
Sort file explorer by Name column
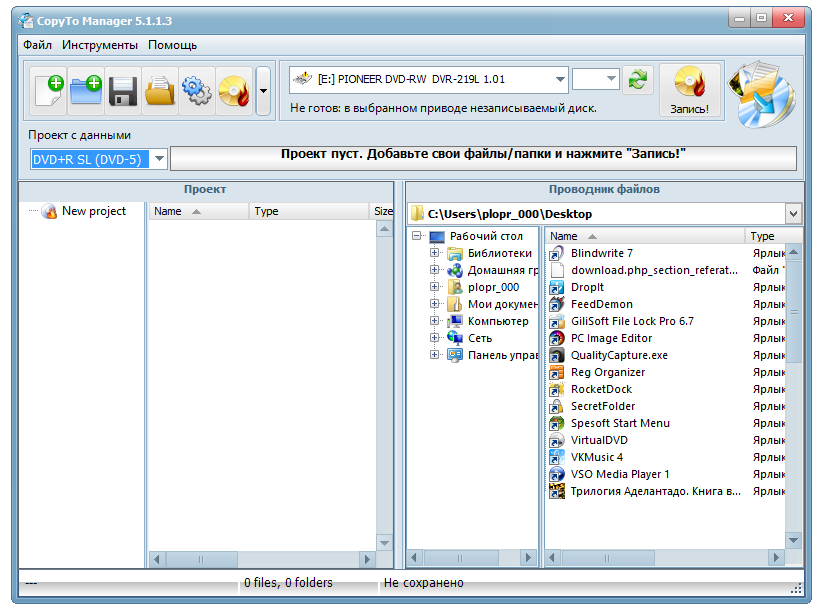[644, 236]
